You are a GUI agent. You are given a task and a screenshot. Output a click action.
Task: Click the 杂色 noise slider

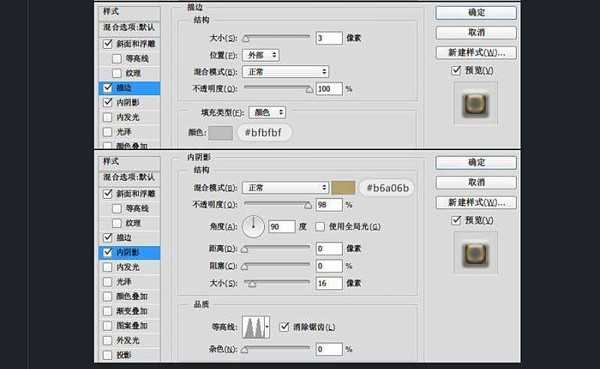tap(276, 348)
